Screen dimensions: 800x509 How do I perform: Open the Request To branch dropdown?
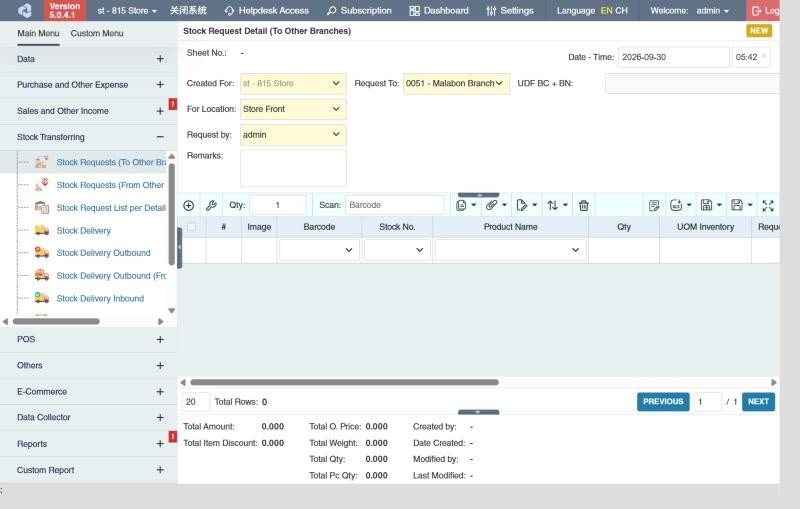coord(456,84)
